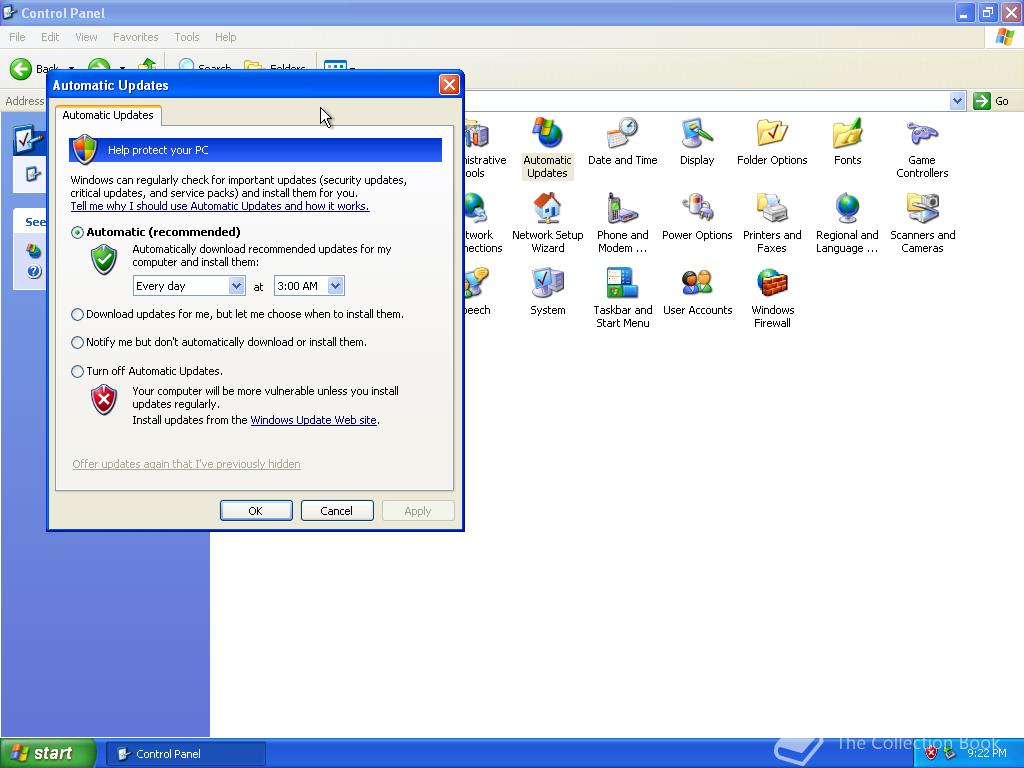Open the Windows Update Web site link
Viewport: 1024px width, 768px height.
click(313, 420)
